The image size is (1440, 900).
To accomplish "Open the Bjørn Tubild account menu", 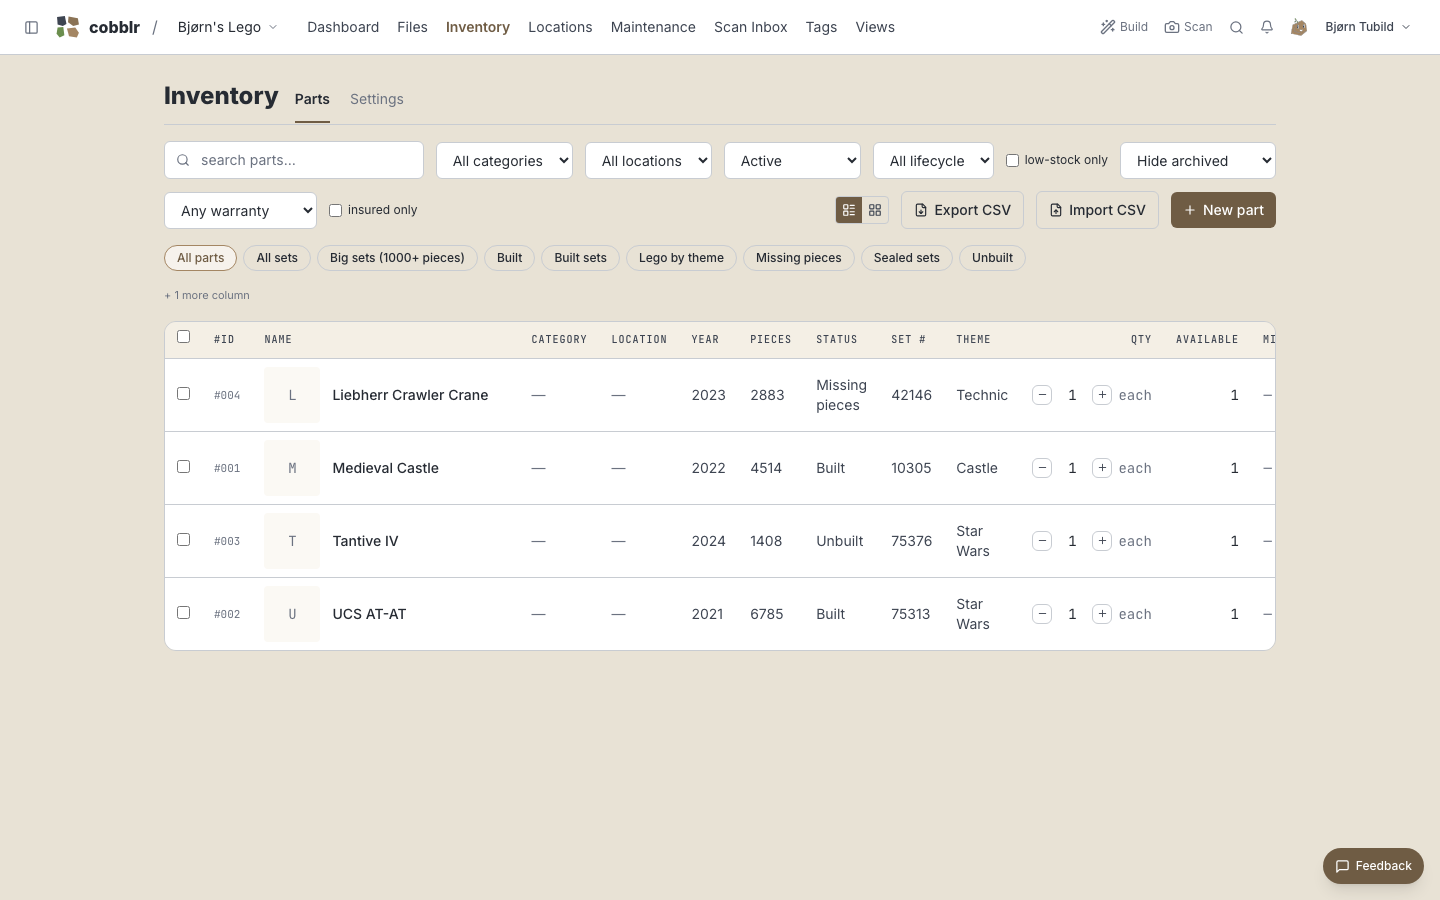I will tap(1367, 27).
